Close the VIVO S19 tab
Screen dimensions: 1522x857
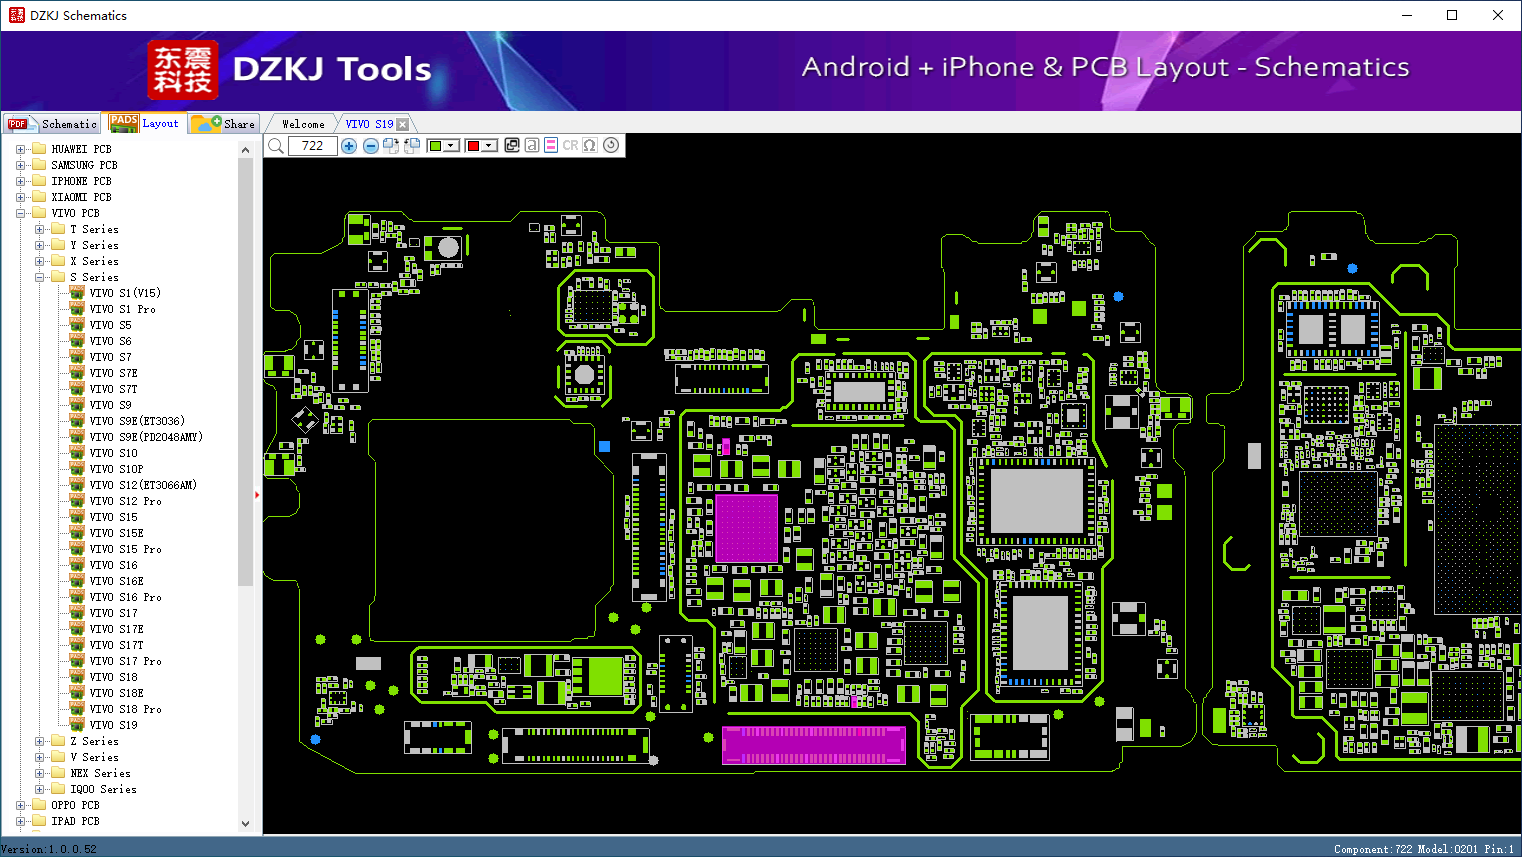(402, 124)
